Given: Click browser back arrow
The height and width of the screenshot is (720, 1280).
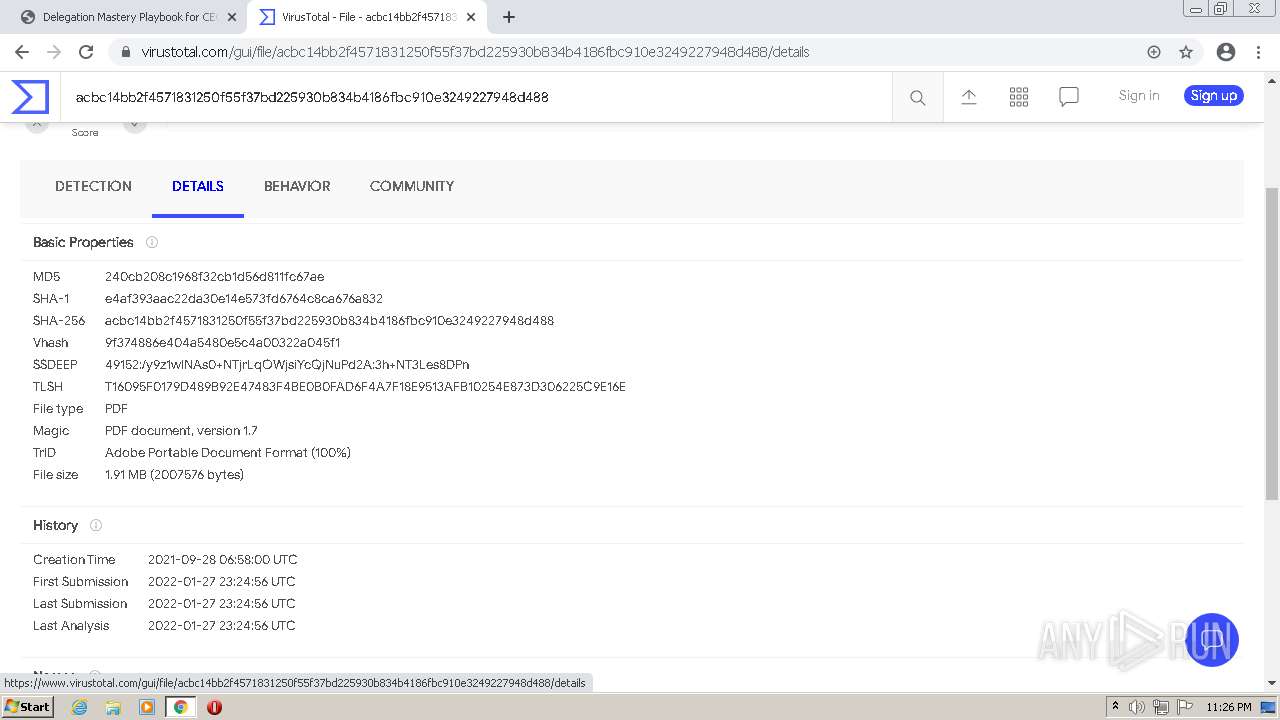Looking at the screenshot, I should coord(22,52).
